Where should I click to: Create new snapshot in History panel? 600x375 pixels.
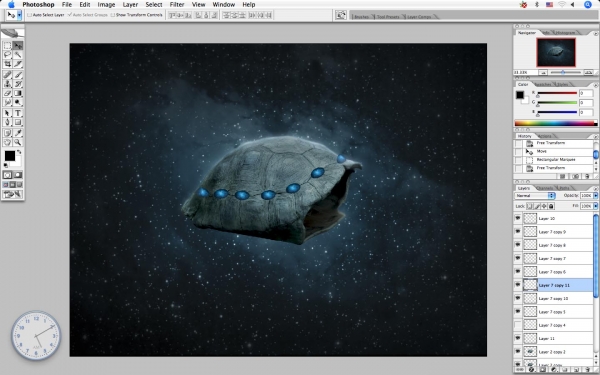pyautogui.click(x=575, y=176)
